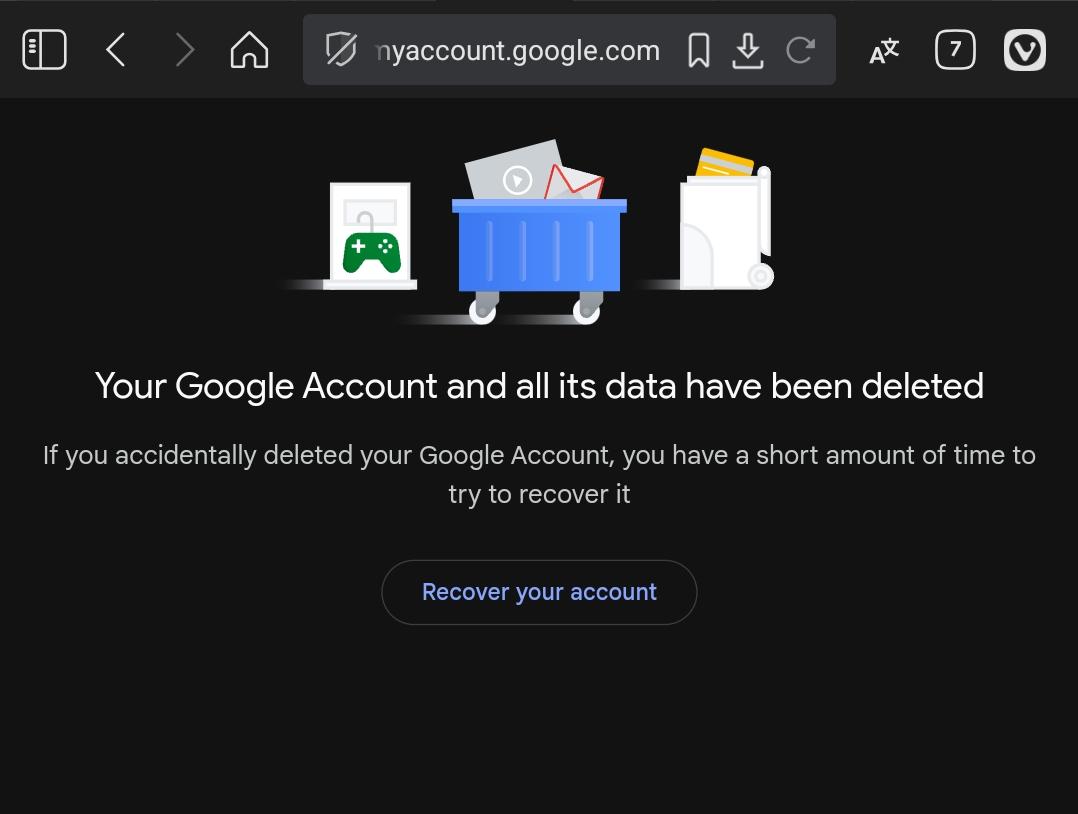Open the tracker blocker shield icon
1078x814 pixels.
[341, 50]
